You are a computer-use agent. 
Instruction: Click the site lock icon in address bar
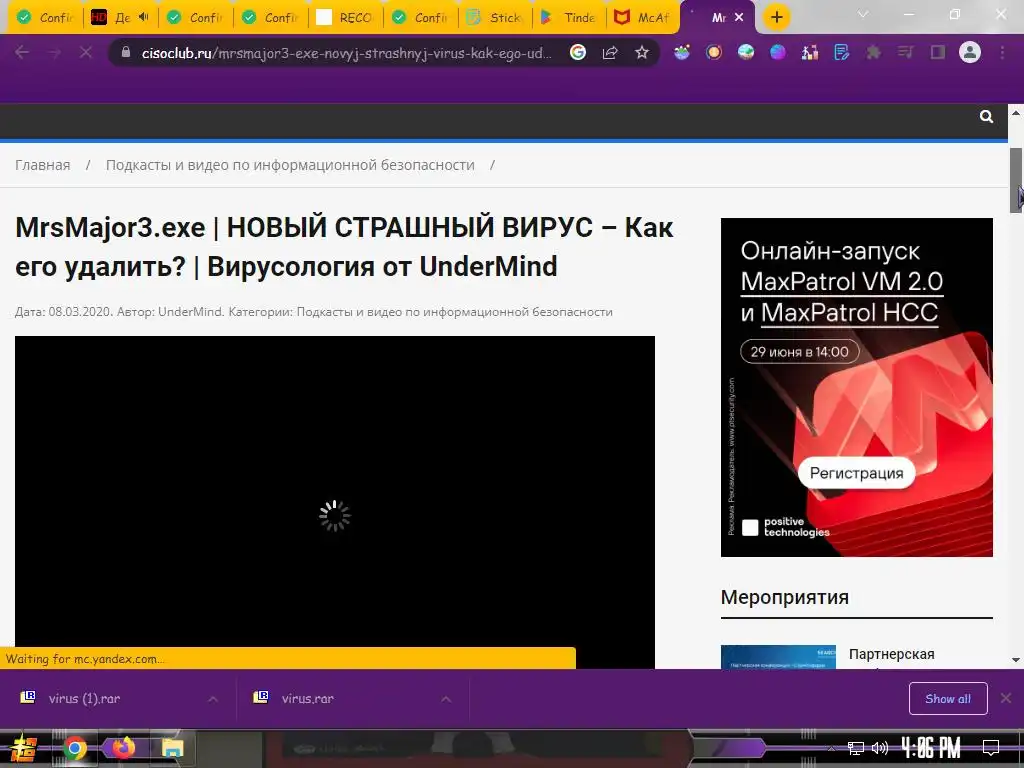(126, 52)
